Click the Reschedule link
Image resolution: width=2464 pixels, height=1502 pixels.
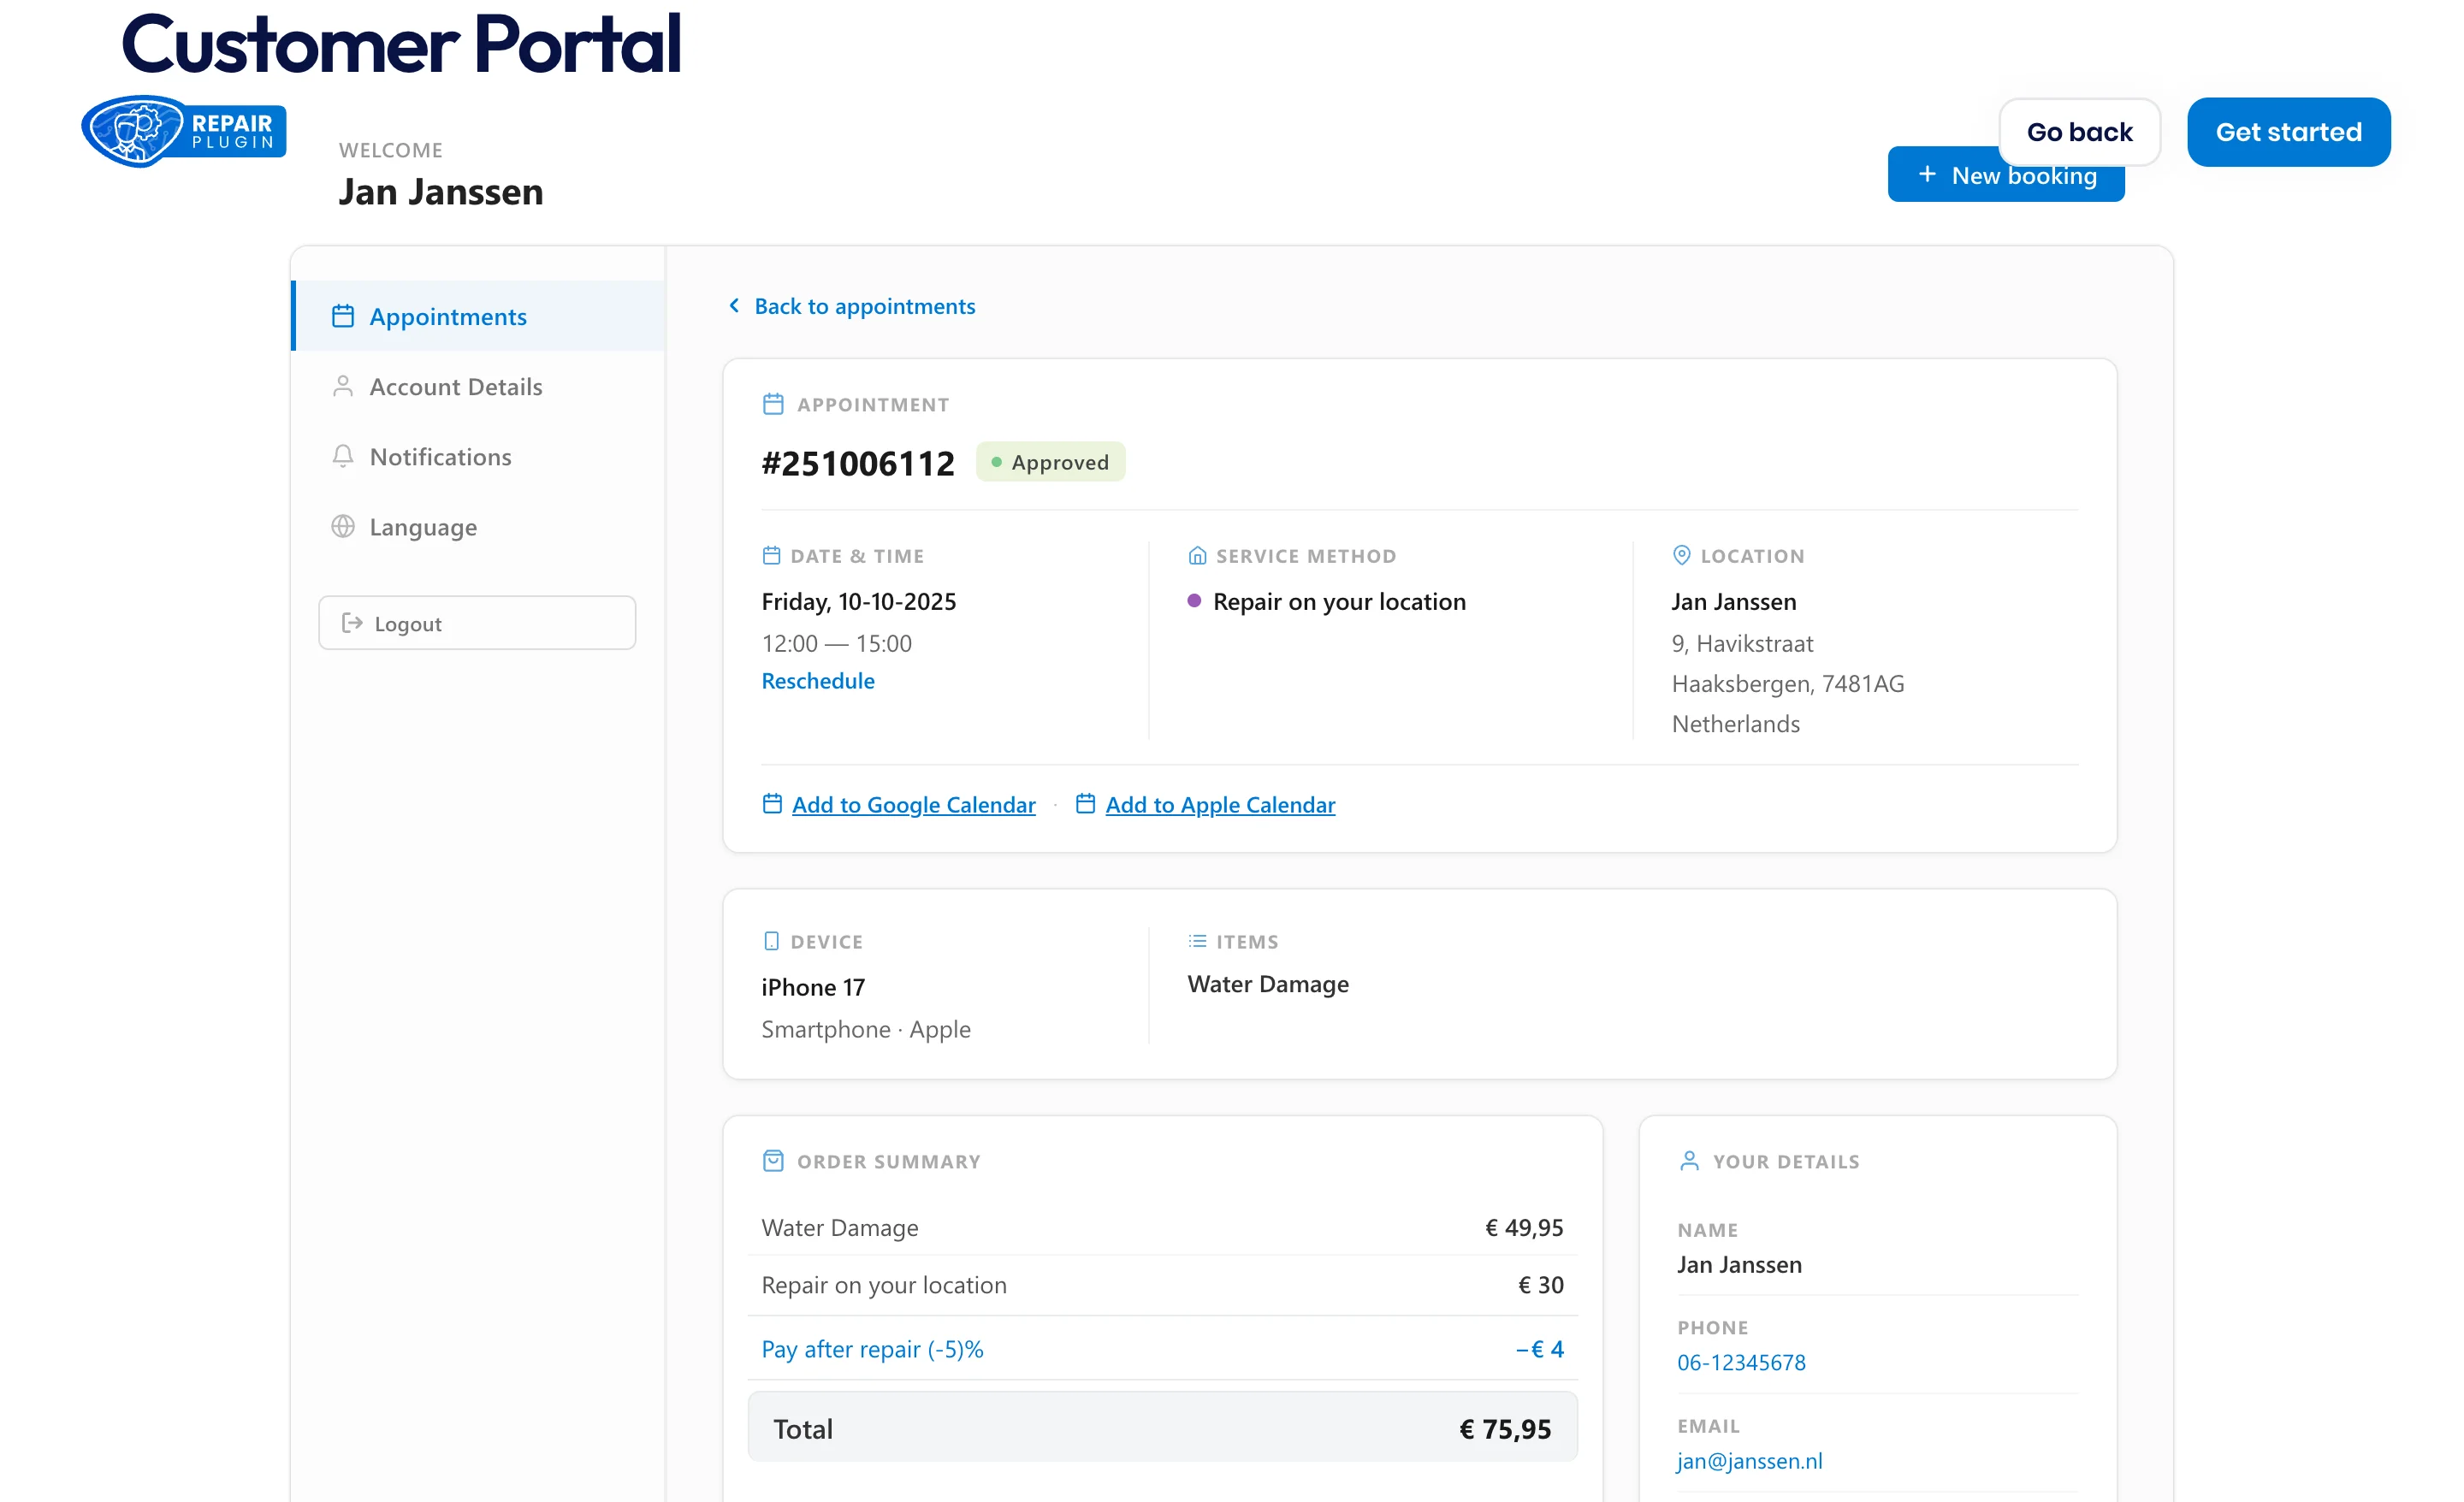click(x=818, y=681)
